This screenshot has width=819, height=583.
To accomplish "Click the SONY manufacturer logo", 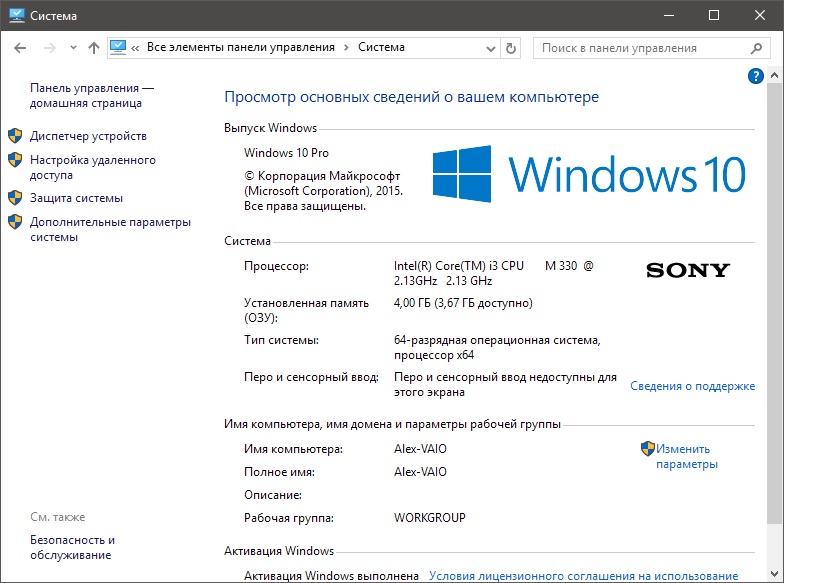I will click(x=688, y=271).
